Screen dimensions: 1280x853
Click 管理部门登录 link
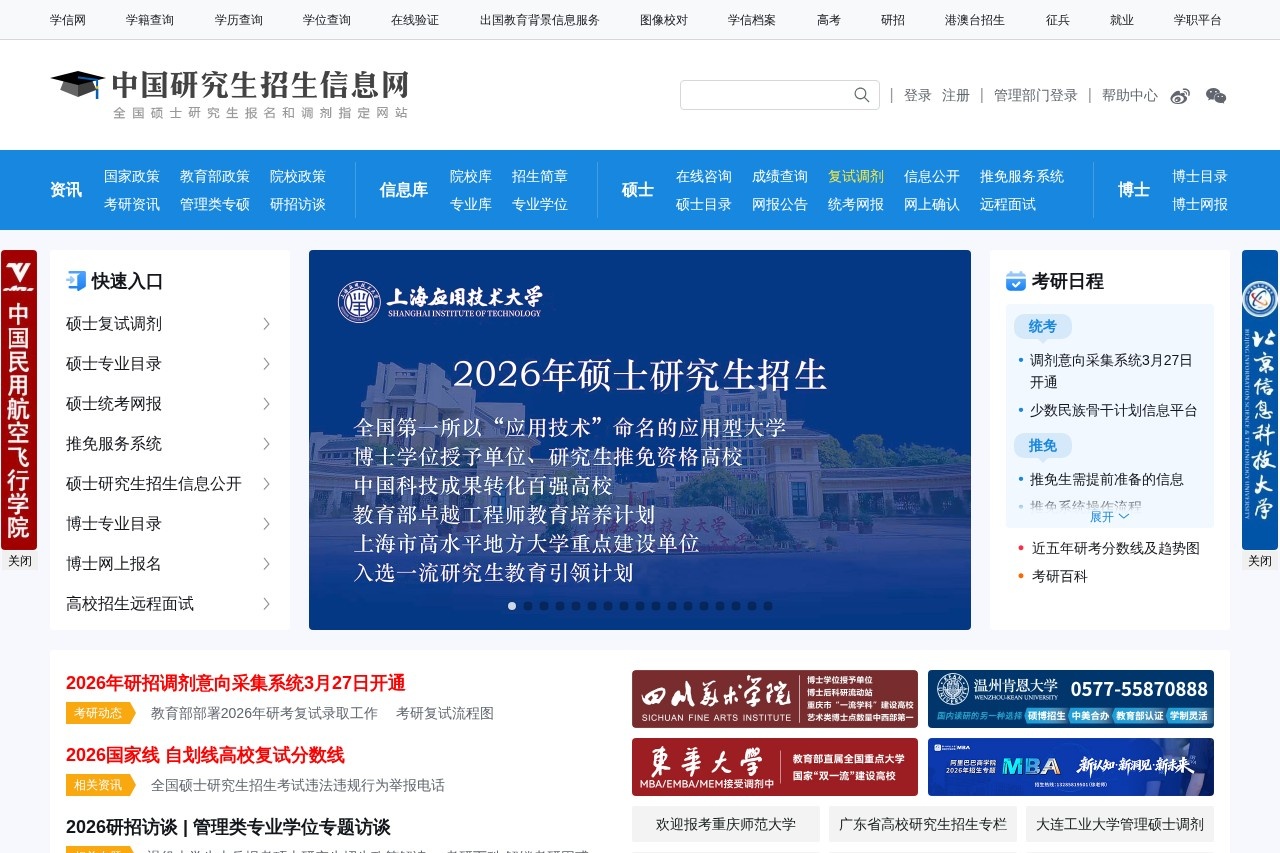(1036, 95)
